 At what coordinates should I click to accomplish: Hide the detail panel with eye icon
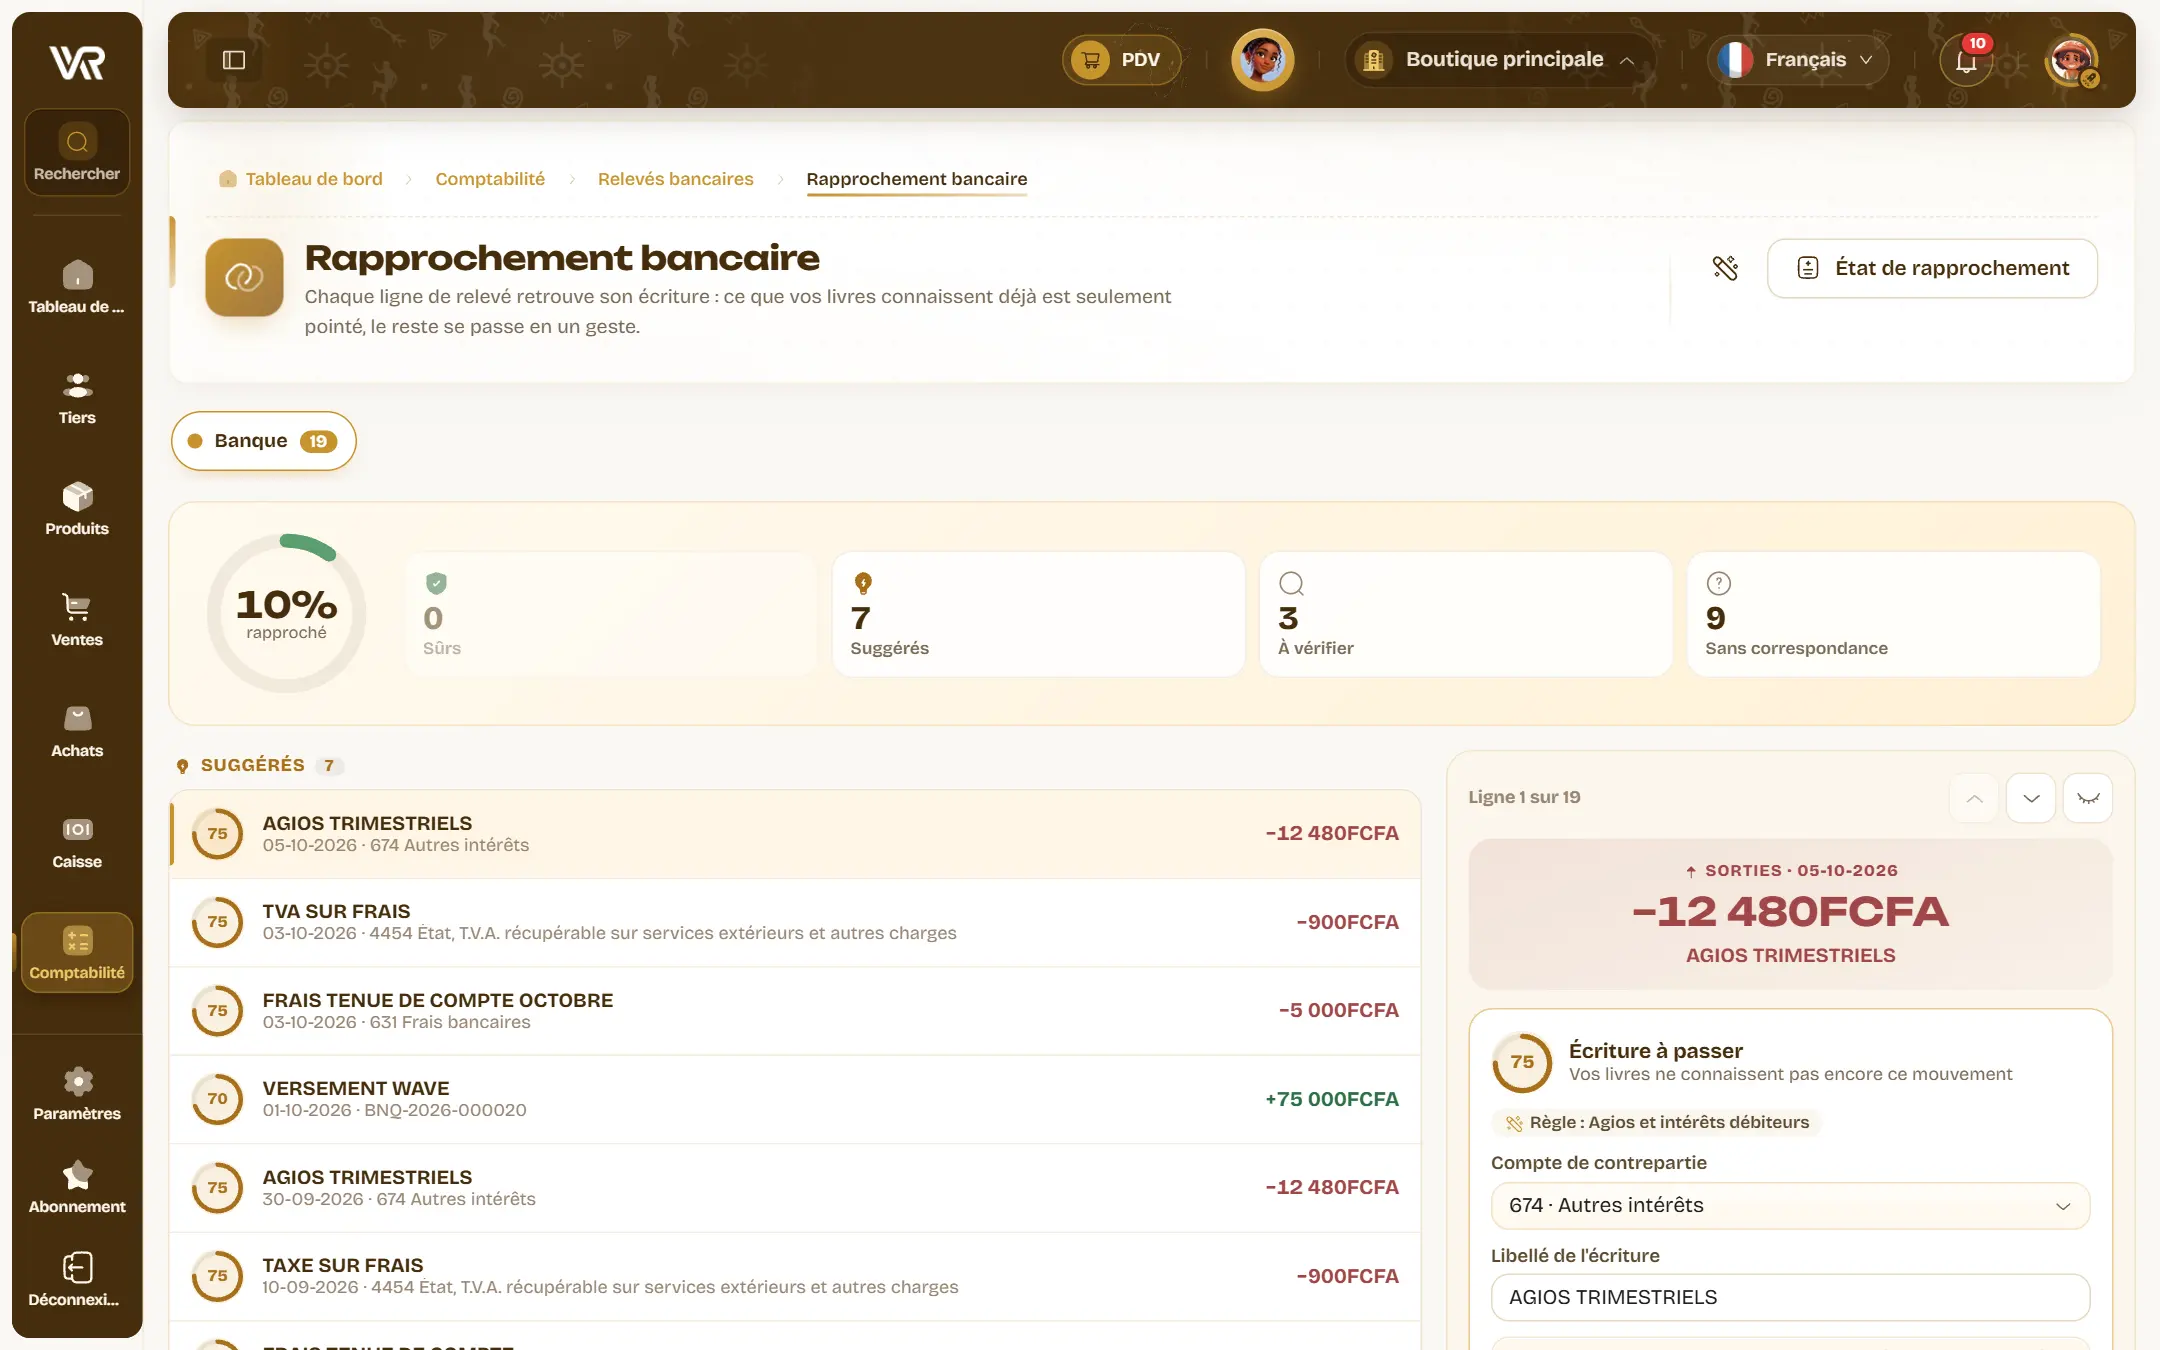[2088, 798]
